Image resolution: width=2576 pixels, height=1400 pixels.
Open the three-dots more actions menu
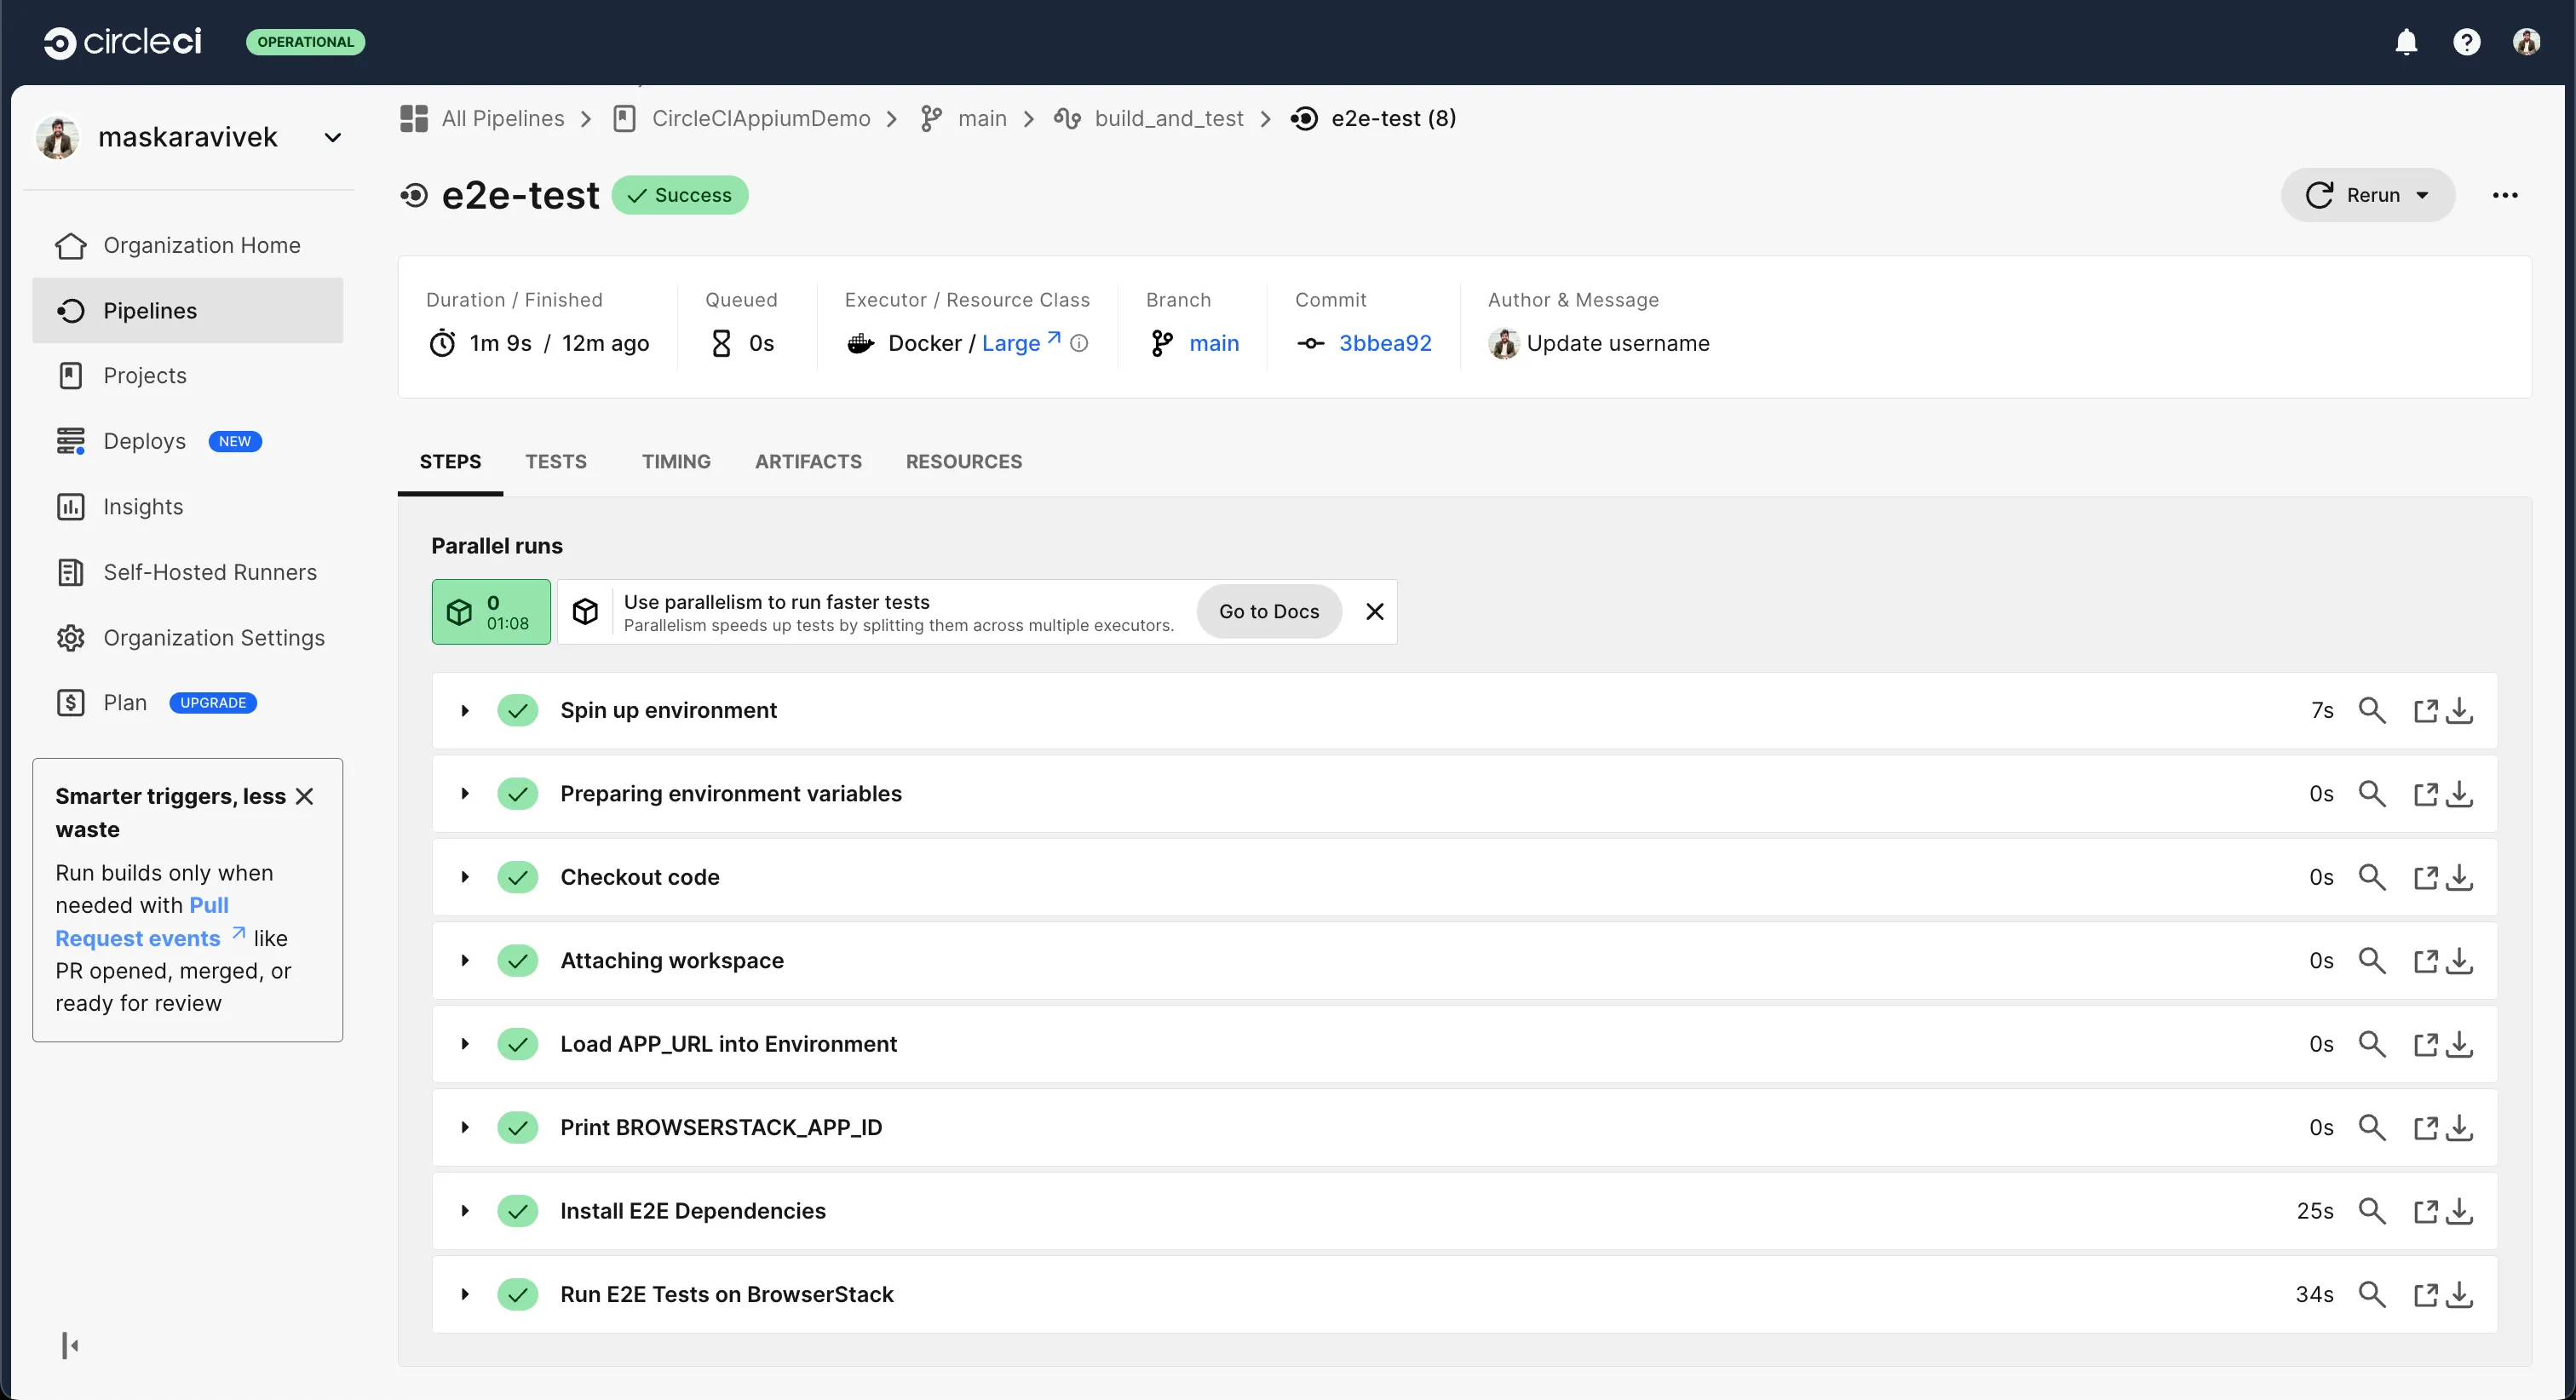[2504, 195]
